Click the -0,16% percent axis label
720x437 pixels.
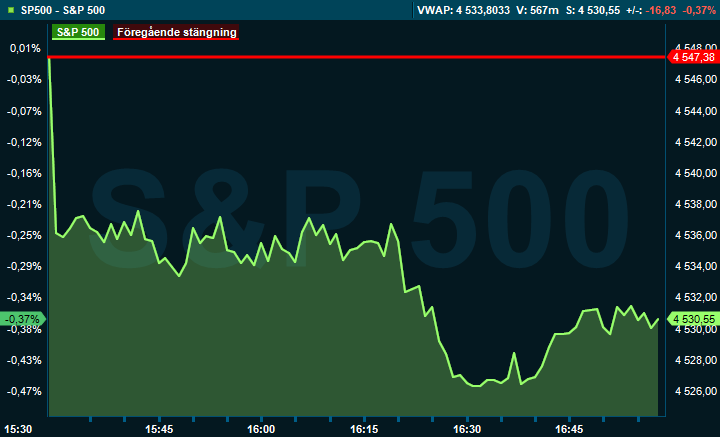[x=24, y=173]
